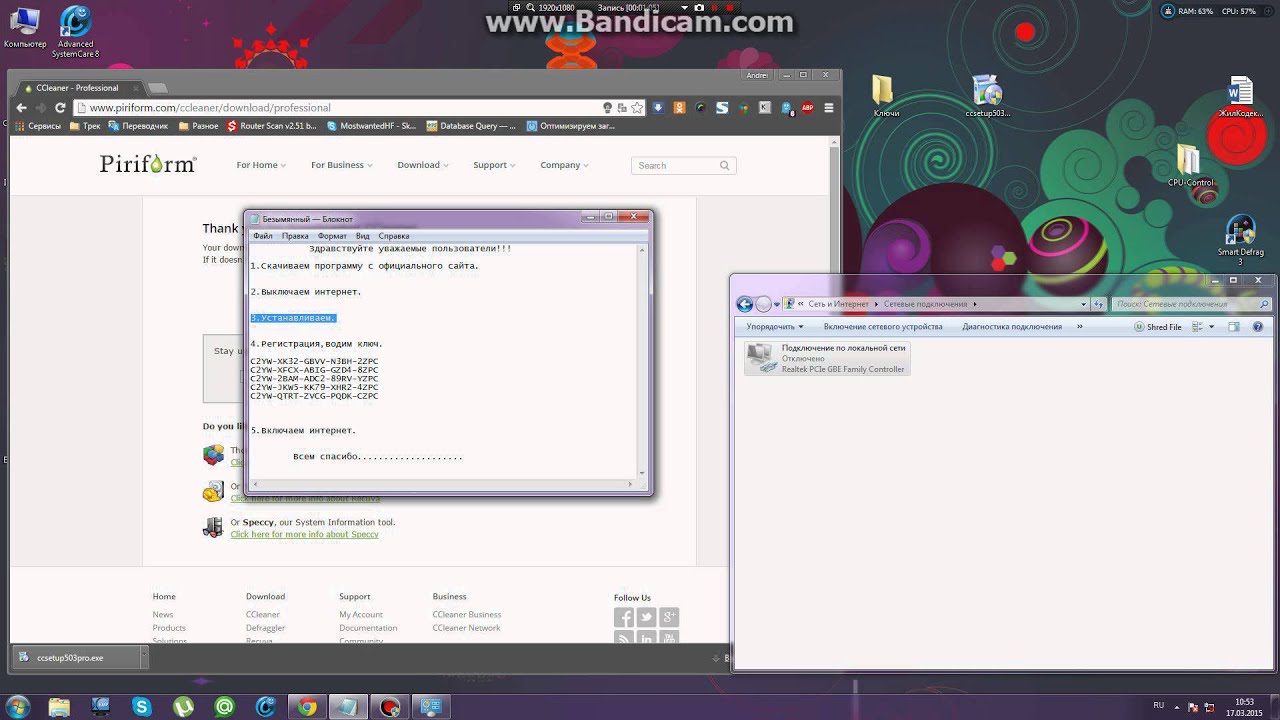Open the MostwantedHF Skype bookmark
Screen dimensions: 1280x720
click(x=371, y=126)
